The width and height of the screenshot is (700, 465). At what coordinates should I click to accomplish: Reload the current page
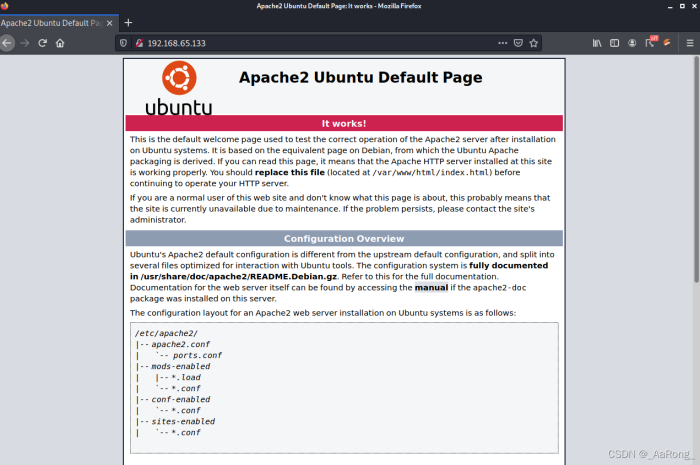click(x=42, y=43)
